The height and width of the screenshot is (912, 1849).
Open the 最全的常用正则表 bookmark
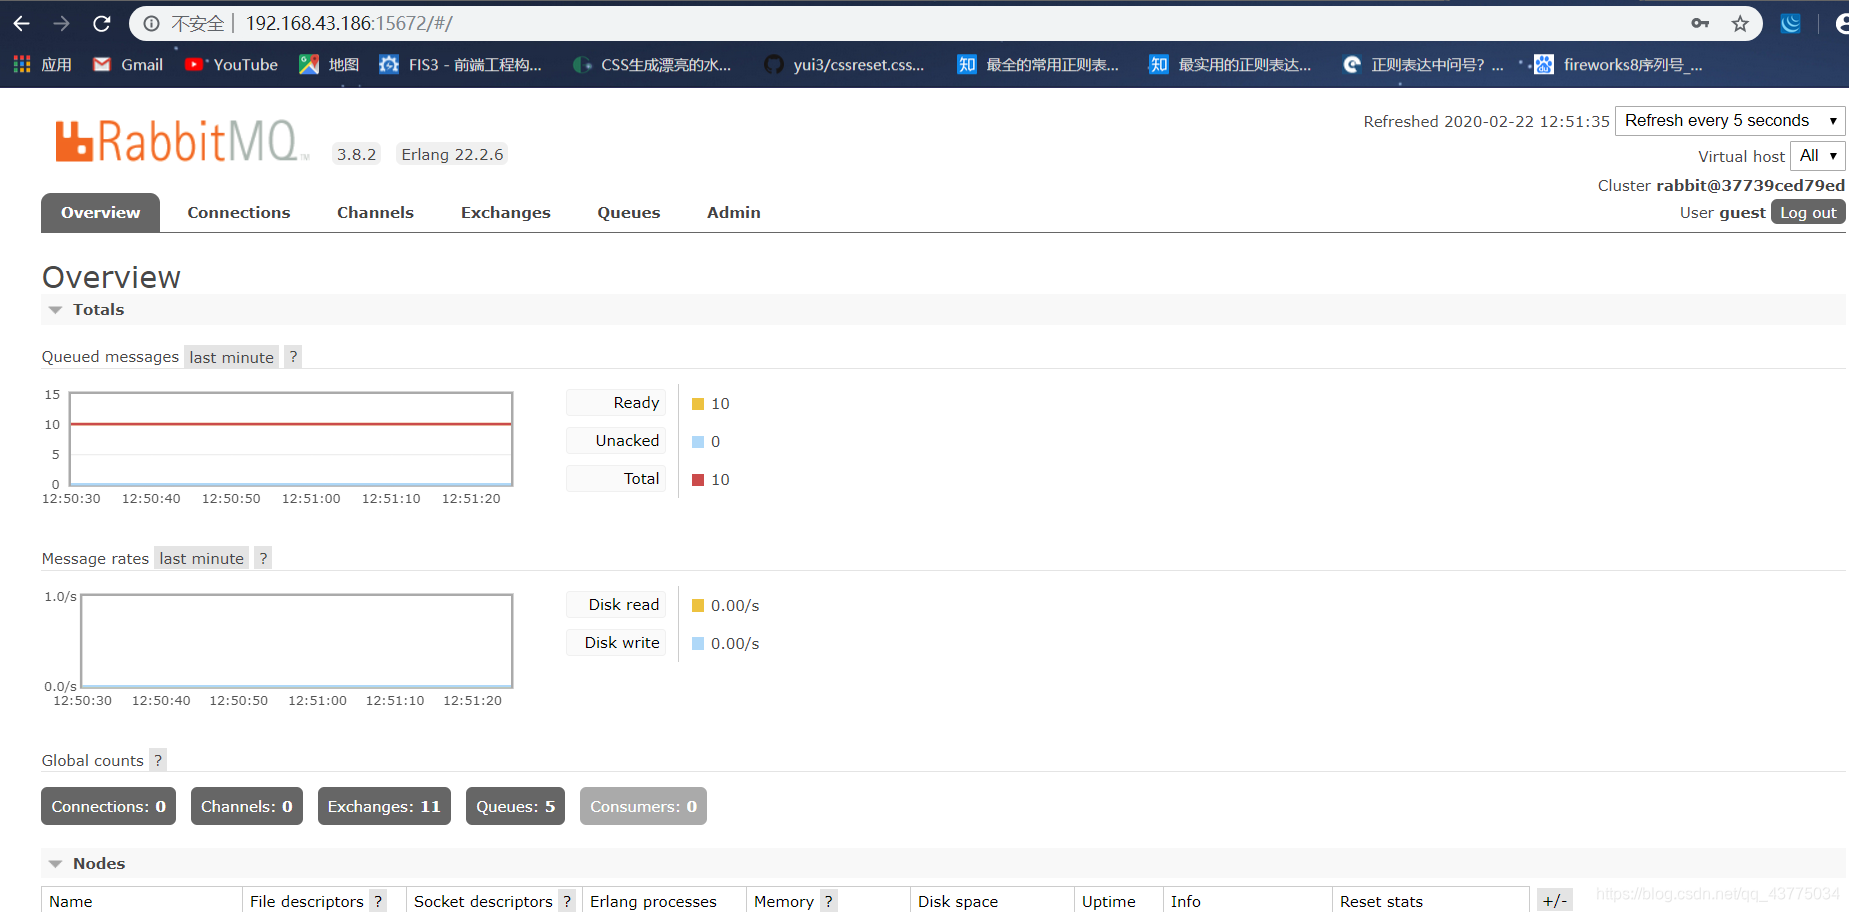[1038, 64]
